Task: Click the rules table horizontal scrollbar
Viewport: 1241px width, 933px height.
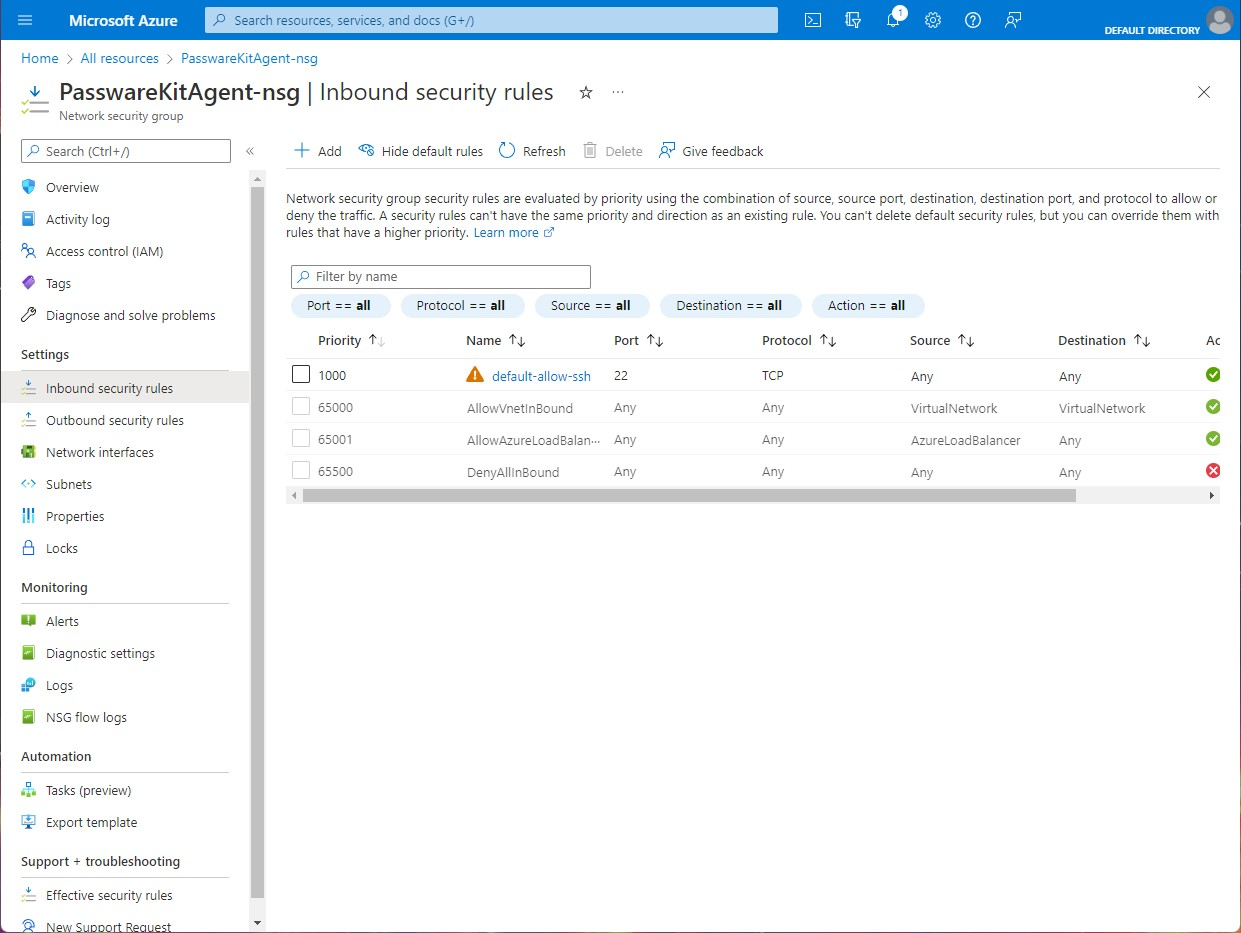Action: (x=688, y=495)
